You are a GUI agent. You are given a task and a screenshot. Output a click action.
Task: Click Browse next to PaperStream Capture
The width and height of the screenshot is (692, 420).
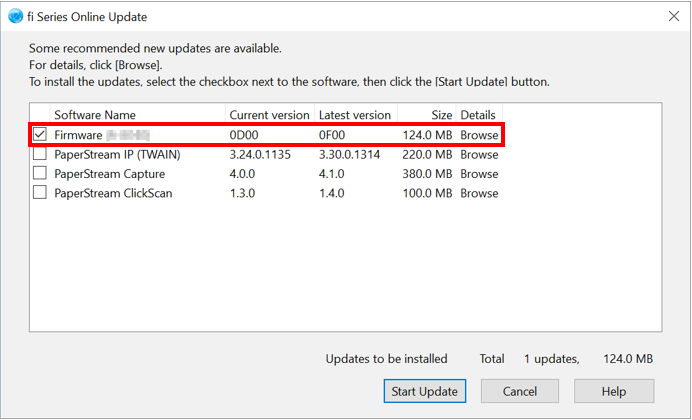[x=479, y=174]
